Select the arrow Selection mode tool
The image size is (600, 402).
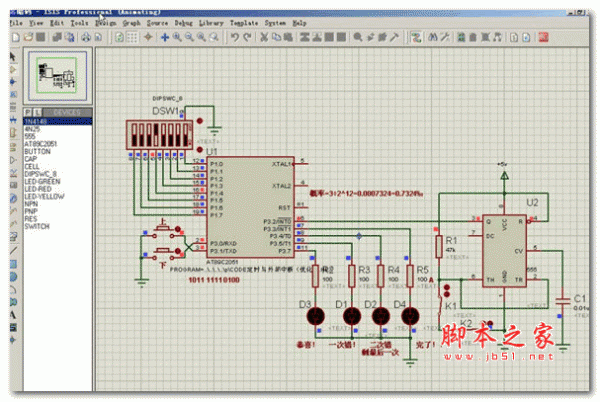coord(13,57)
